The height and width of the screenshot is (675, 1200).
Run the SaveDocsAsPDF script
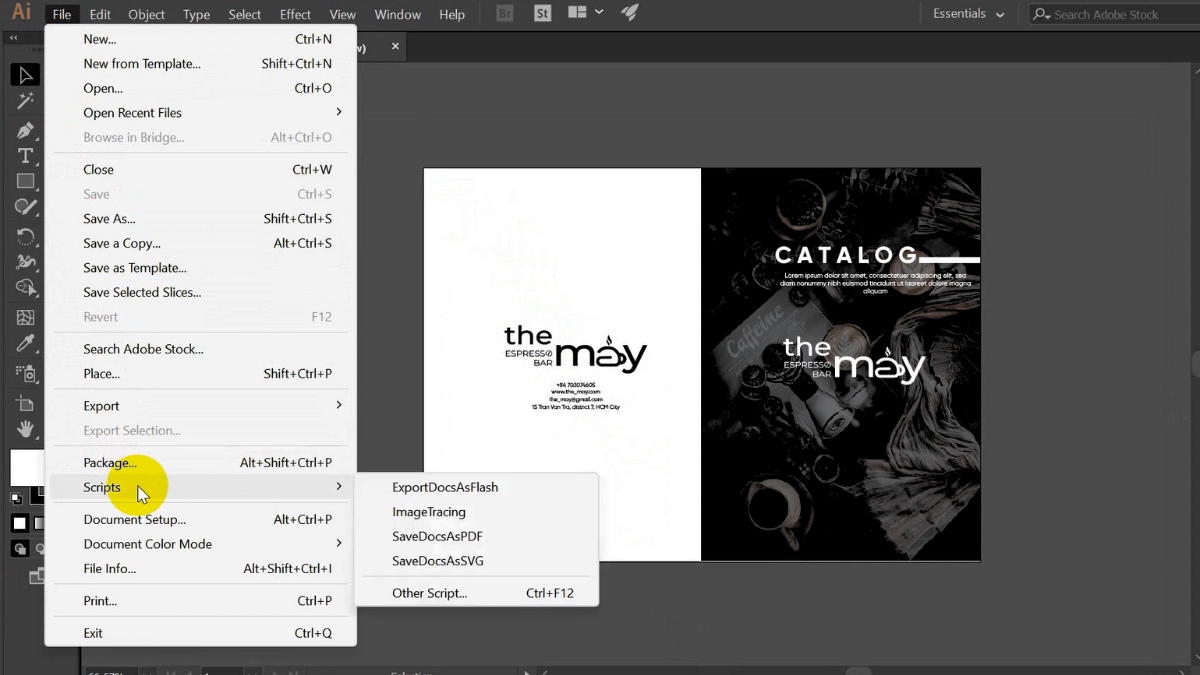click(477, 536)
